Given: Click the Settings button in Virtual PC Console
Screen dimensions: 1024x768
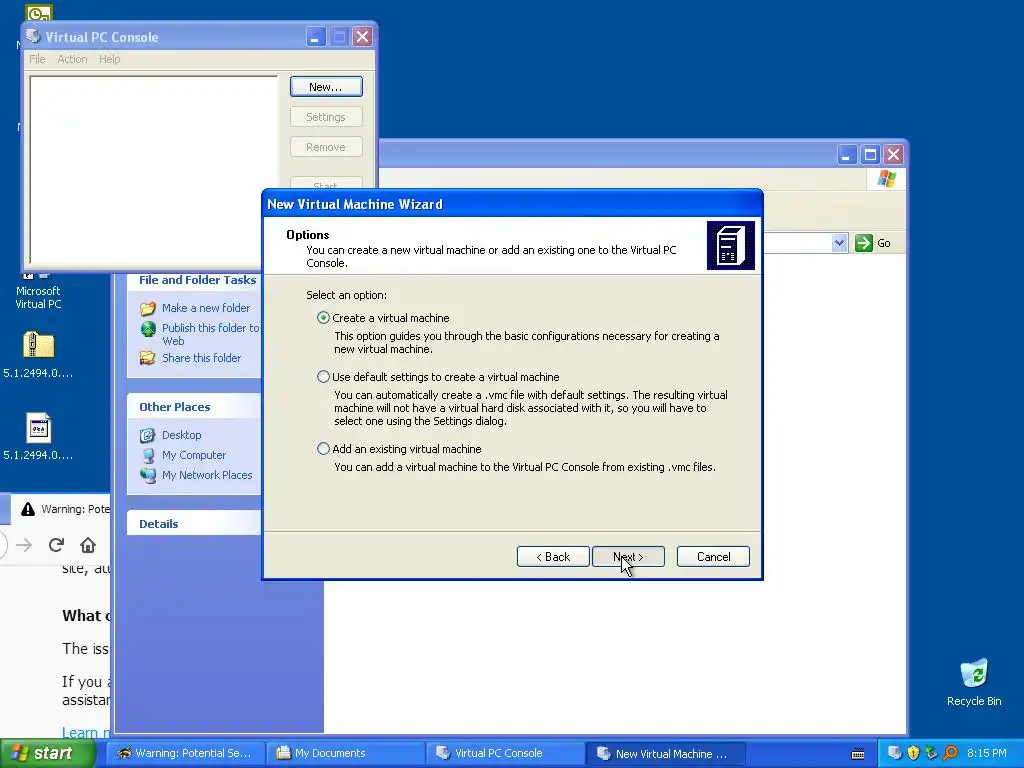Looking at the screenshot, I should pyautogui.click(x=326, y=117).
